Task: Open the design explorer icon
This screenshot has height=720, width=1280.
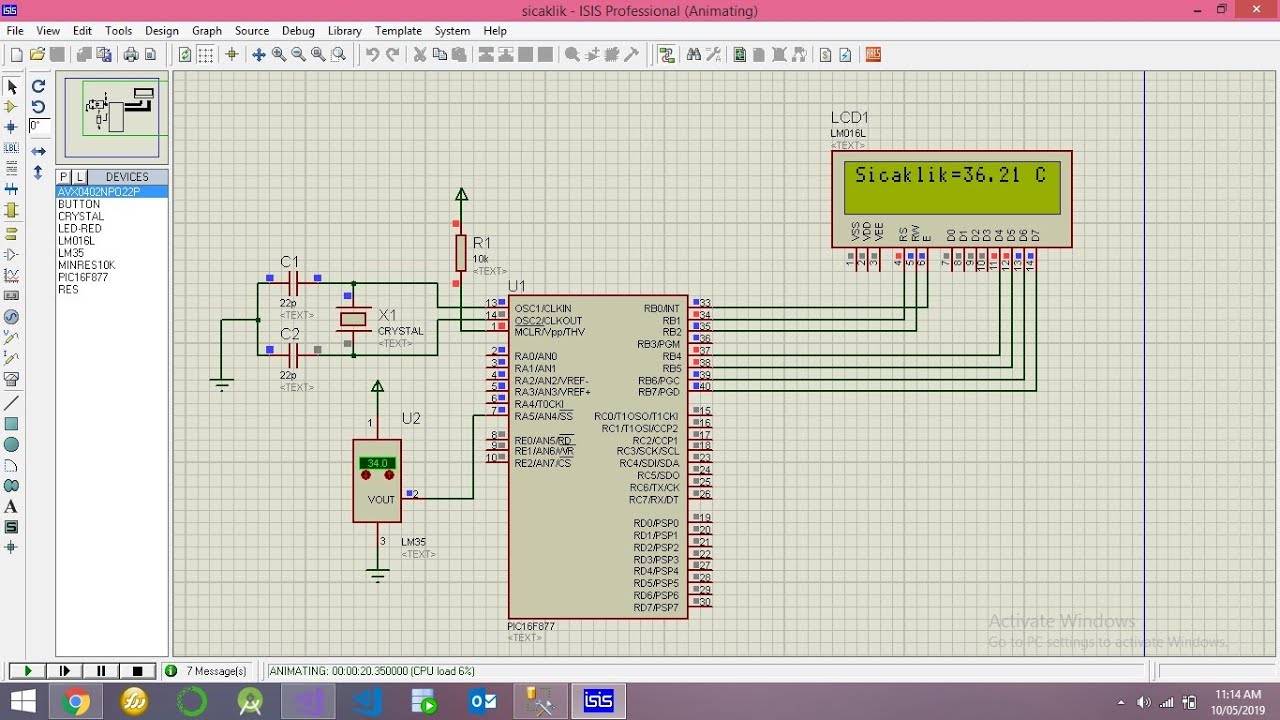Action: (x=740, y=55)
